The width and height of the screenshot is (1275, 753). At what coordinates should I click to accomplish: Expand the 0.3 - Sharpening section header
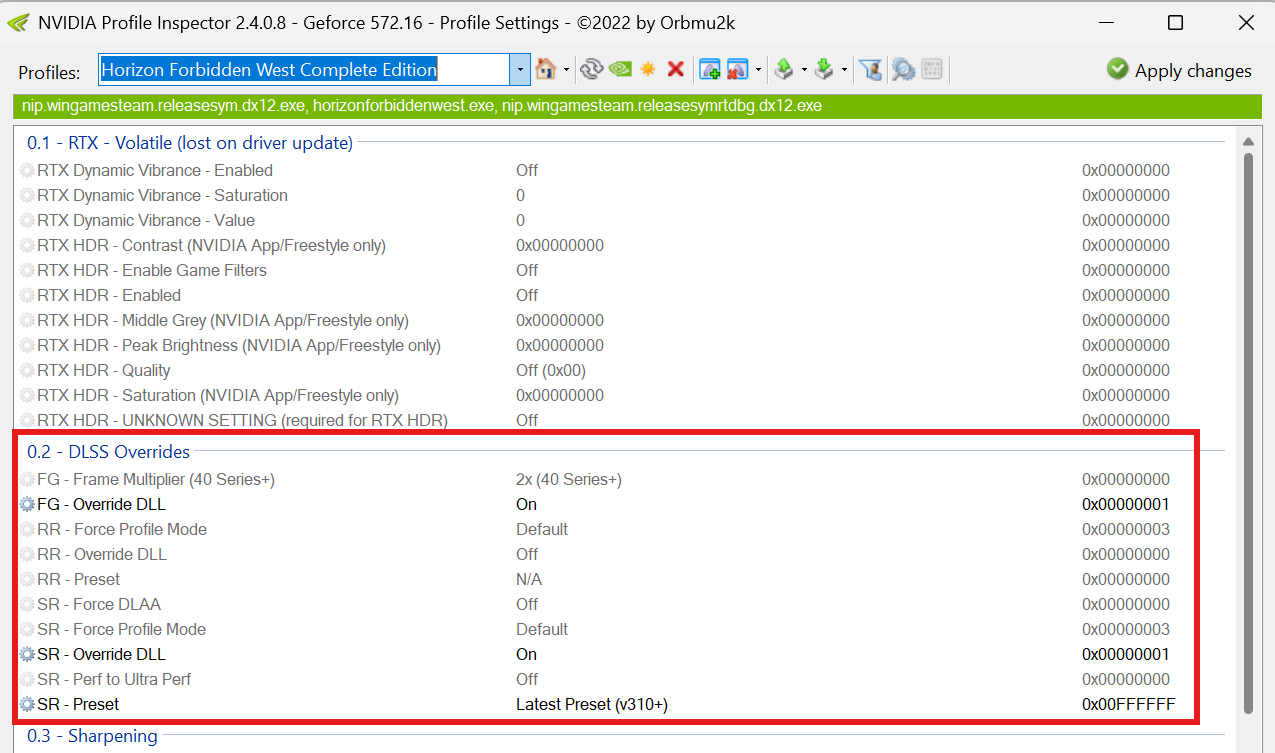pos(92,736)
